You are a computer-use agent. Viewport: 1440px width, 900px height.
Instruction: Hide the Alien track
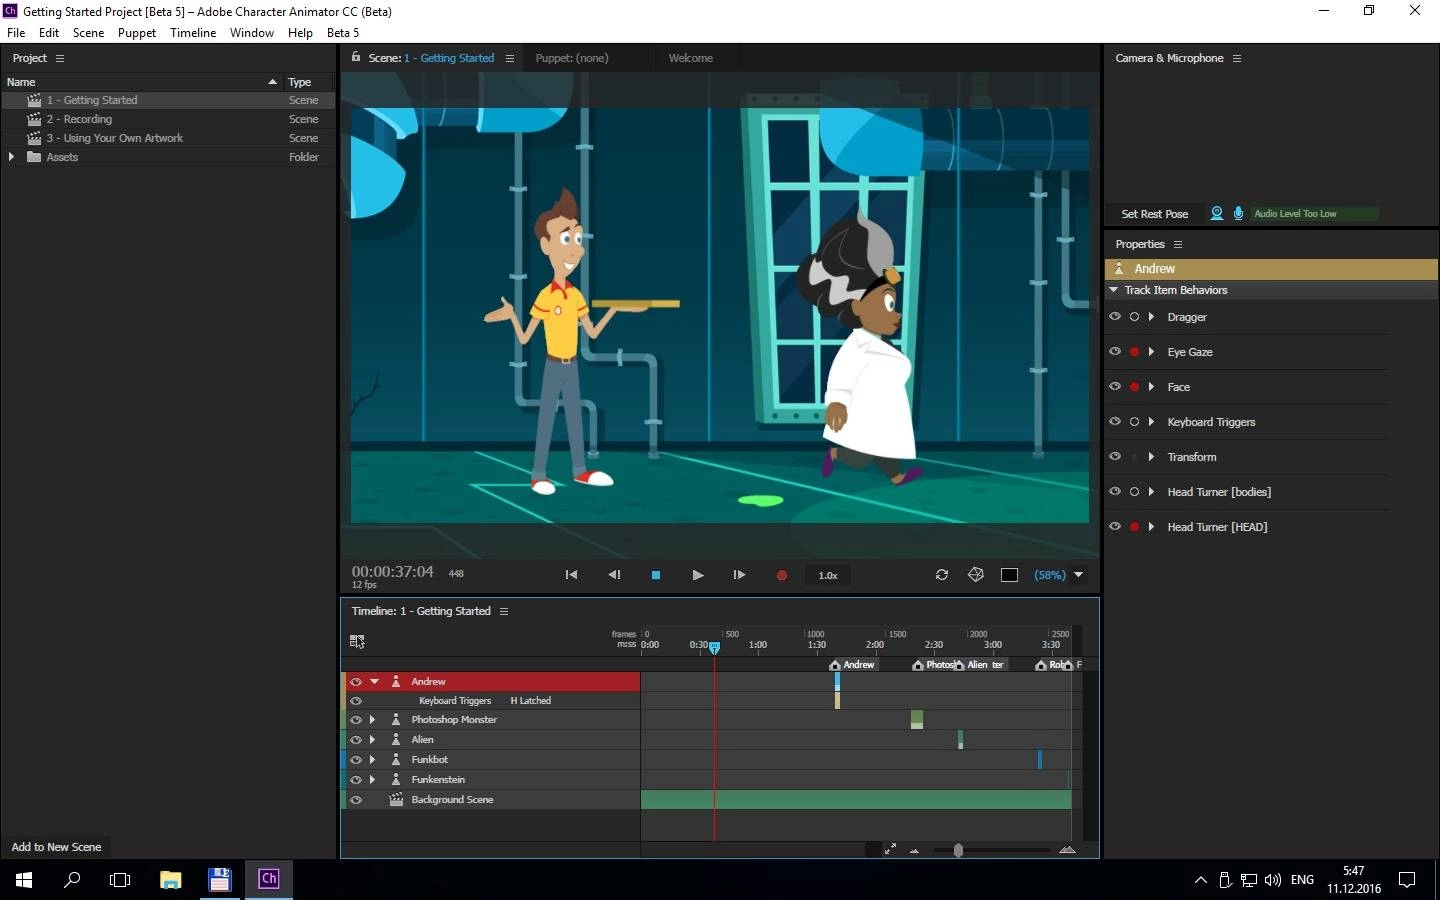pyautogui.click(x=355, y=740)
